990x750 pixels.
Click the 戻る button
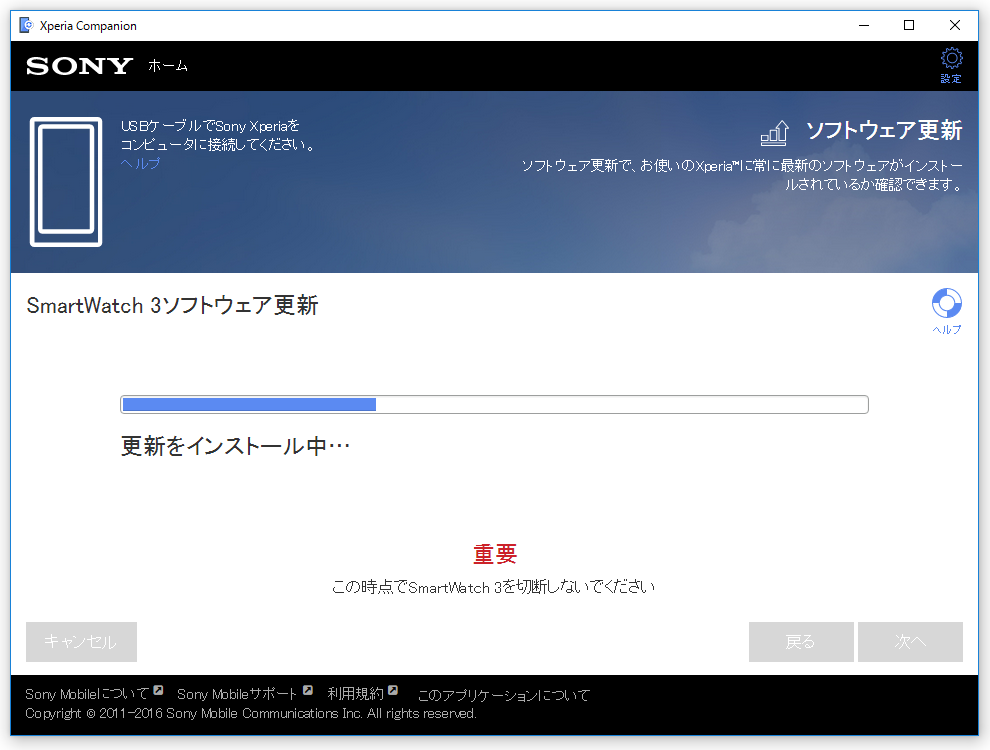[x=801, y=642]
